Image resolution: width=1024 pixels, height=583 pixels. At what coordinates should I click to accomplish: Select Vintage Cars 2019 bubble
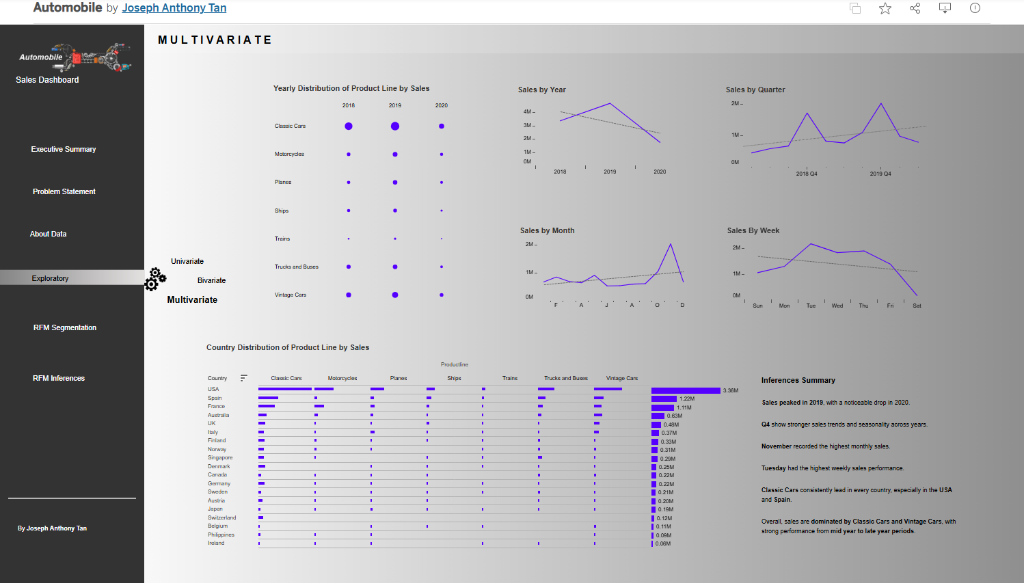pyautogui.click(x=395, y=295)
